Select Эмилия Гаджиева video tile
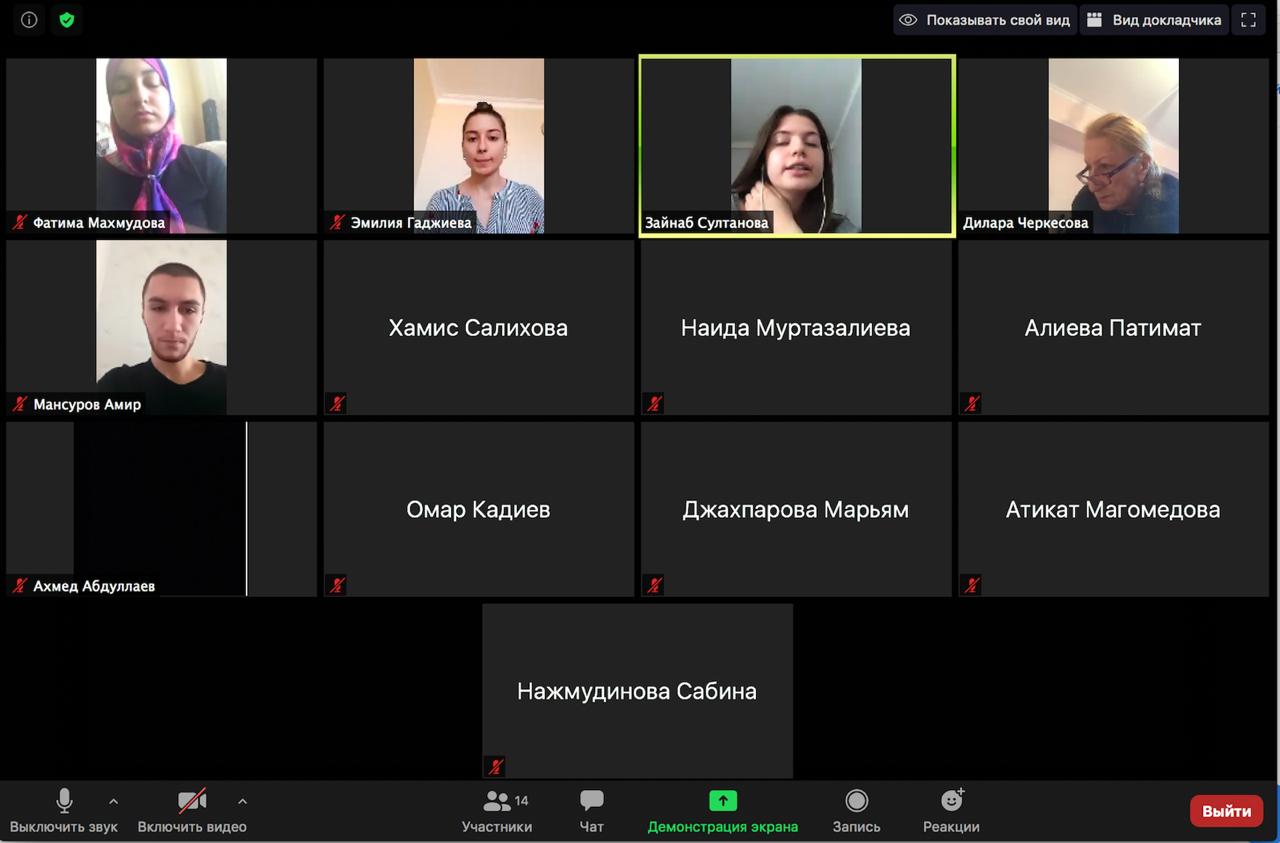Image resolution: width=1280 pixels, height=843 pixels. (479, 145)
